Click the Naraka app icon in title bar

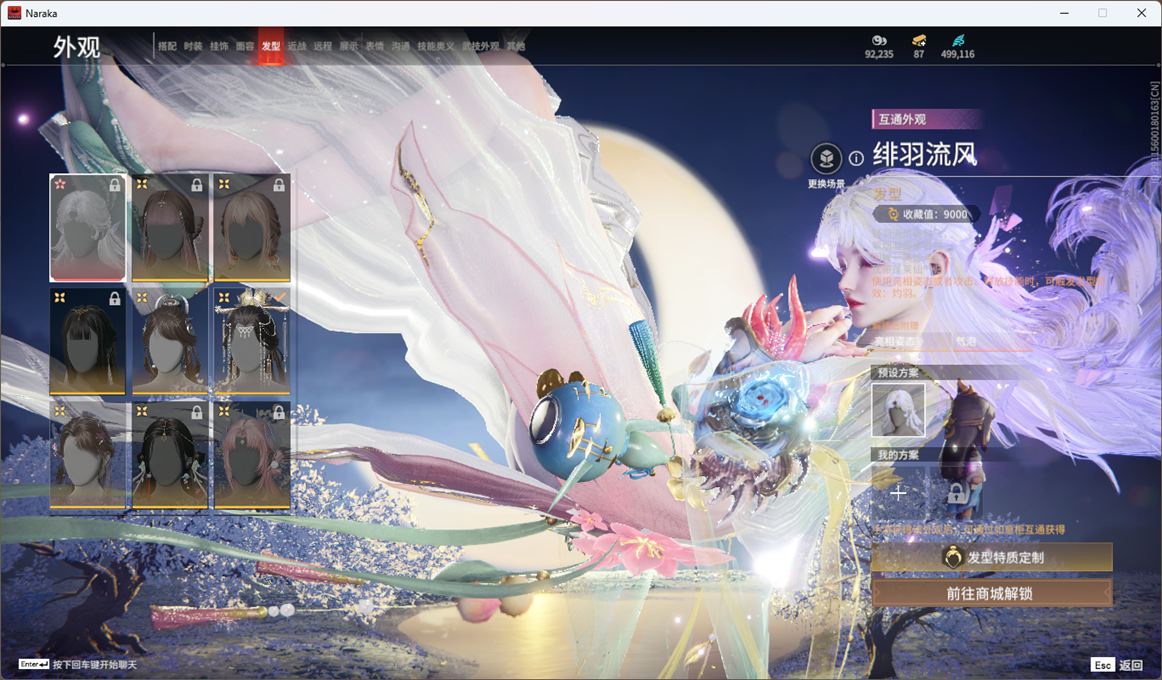click(14, 13)
